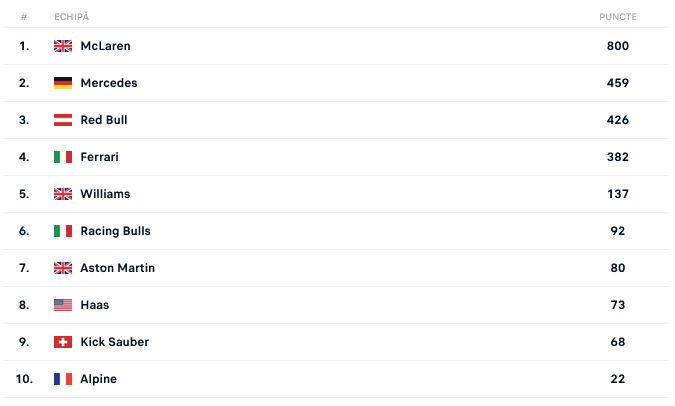This screenshot has width=675, height=406.
Task: Click the UK flag beside Williams
Action: (63, 194)
